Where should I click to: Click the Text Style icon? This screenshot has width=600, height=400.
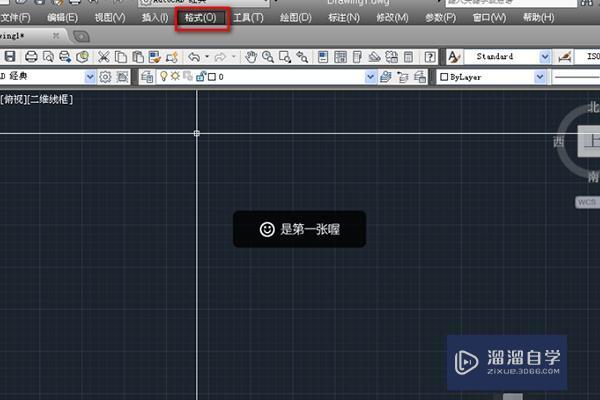click(454, 57)
